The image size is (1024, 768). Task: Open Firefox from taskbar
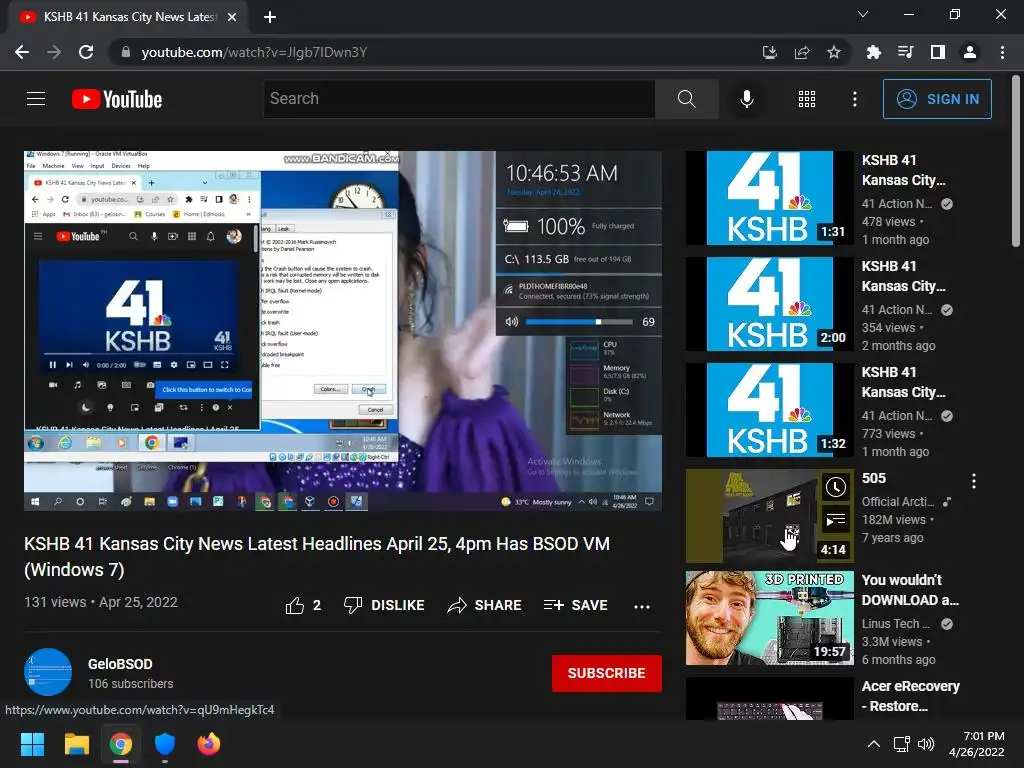pos(208,744)
